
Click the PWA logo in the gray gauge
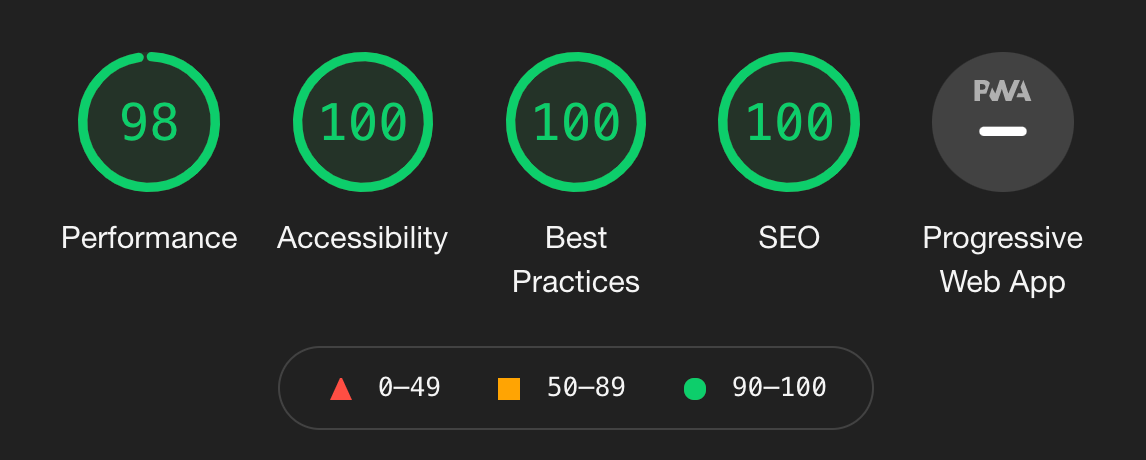pyautogui.click(x=1002, y=92)
